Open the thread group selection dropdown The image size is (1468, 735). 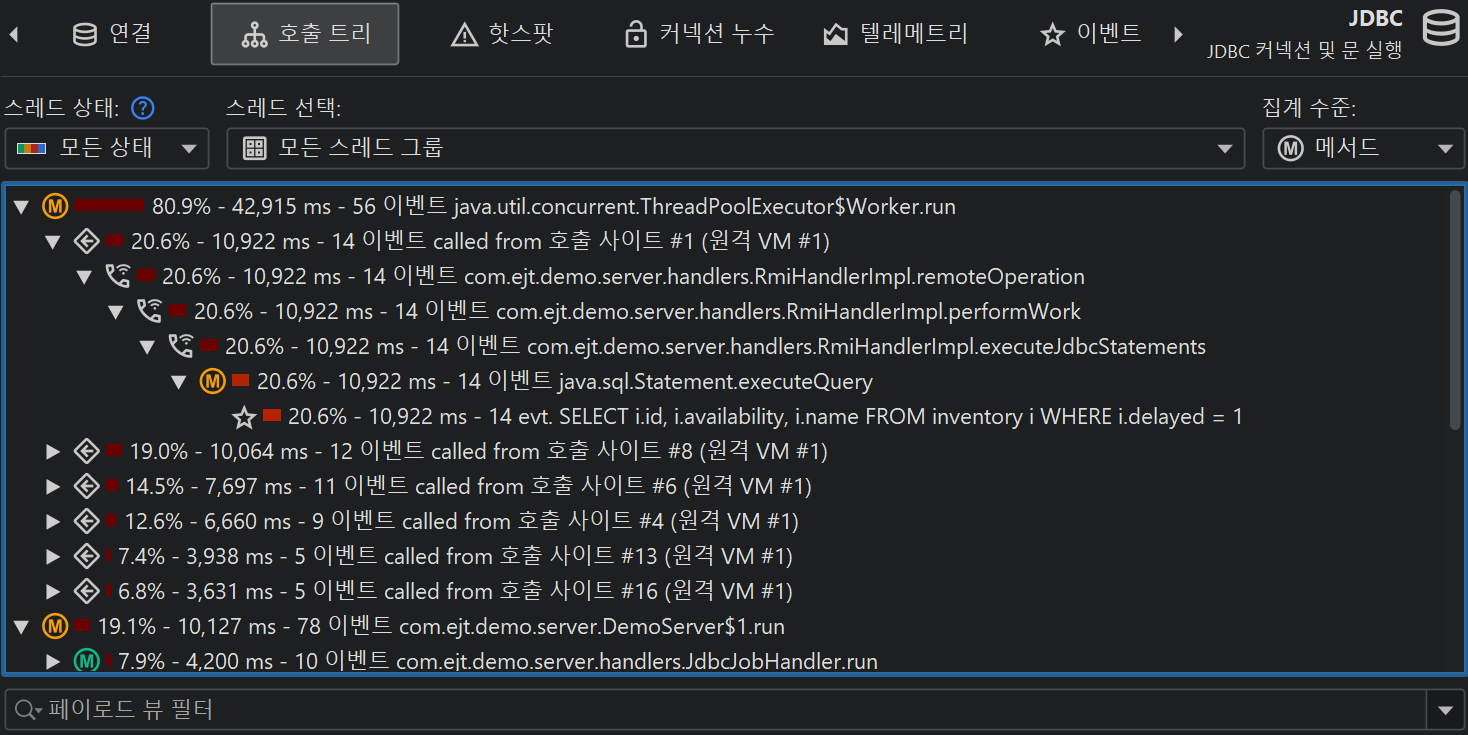(x=735, y=149)
